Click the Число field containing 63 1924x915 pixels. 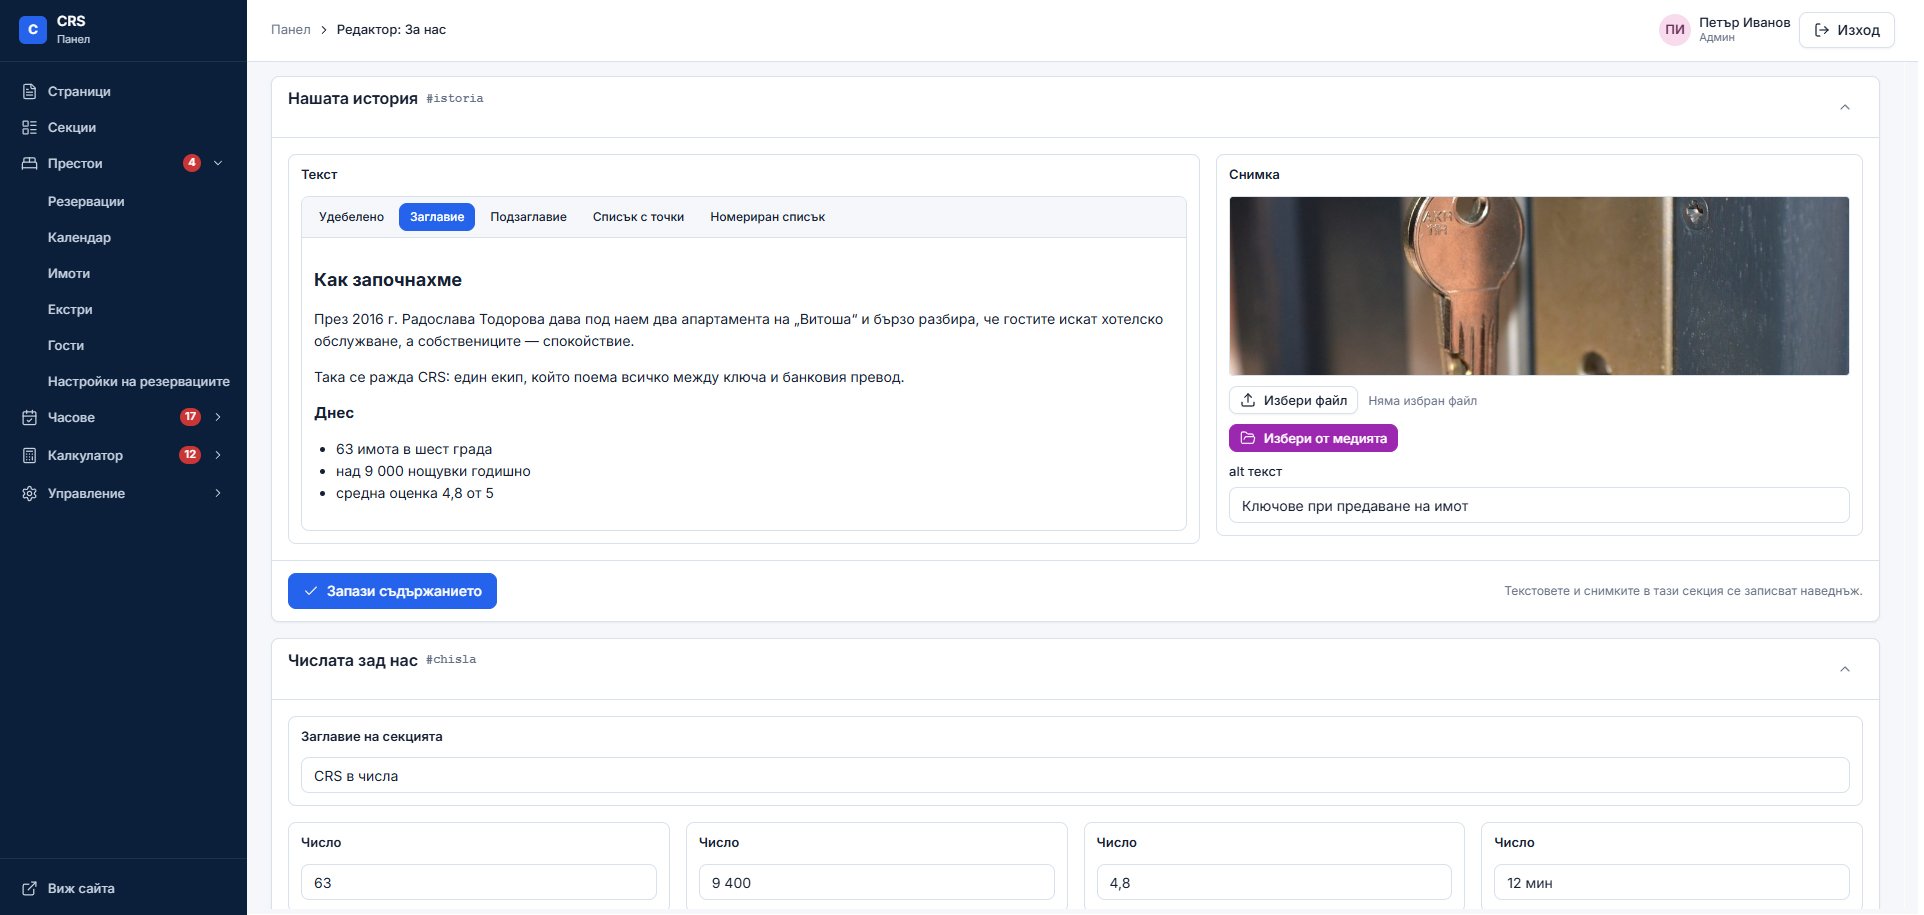click(x=479, y=882)
